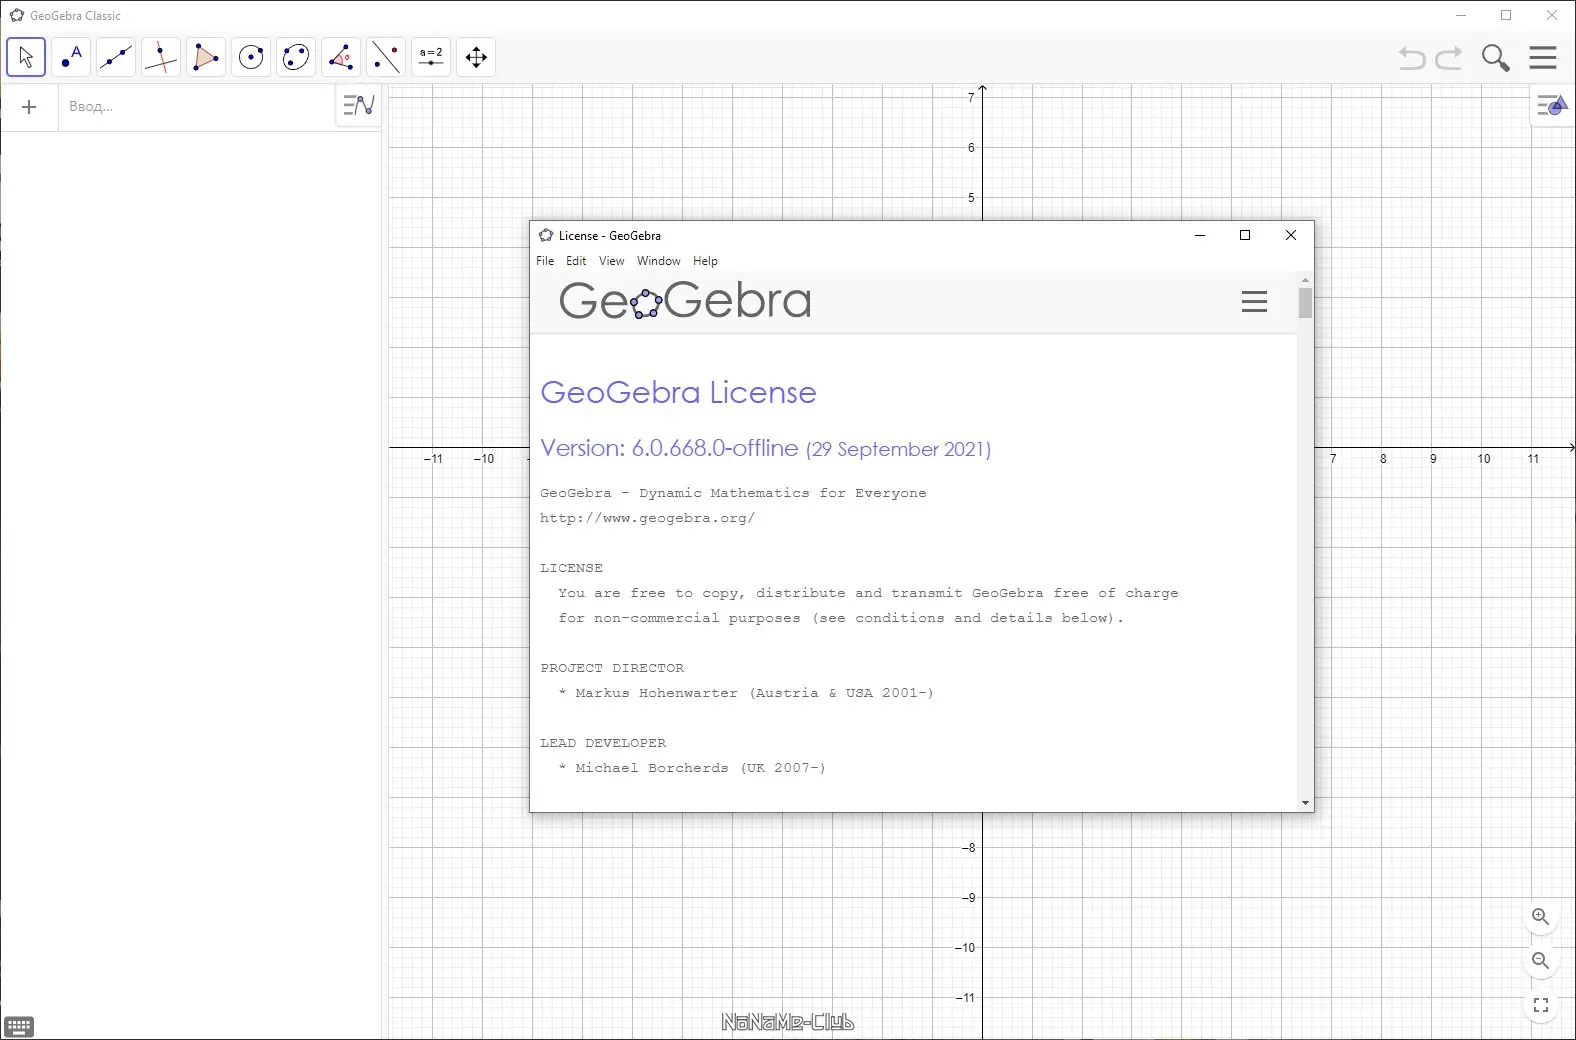Open Help menu in License window
Viewport: 1576px width, 1040px height.
click(x=705, y=261)
